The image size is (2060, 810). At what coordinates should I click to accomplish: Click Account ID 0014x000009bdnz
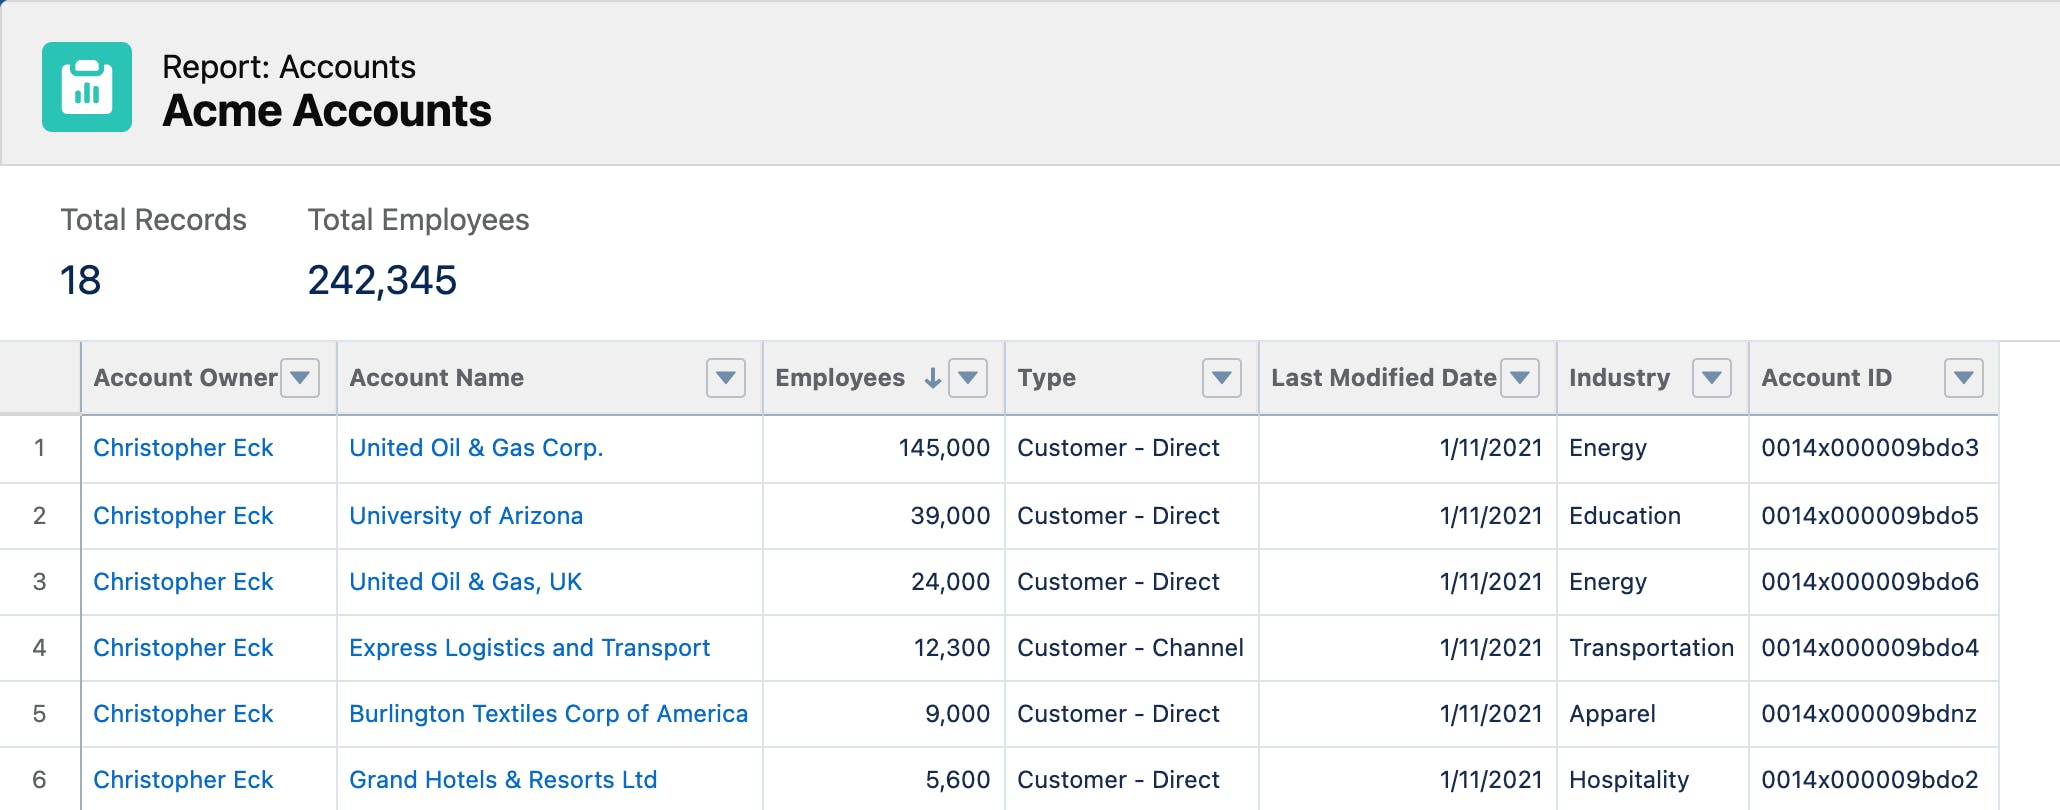pyautogui.click(x=1869, y=714)
